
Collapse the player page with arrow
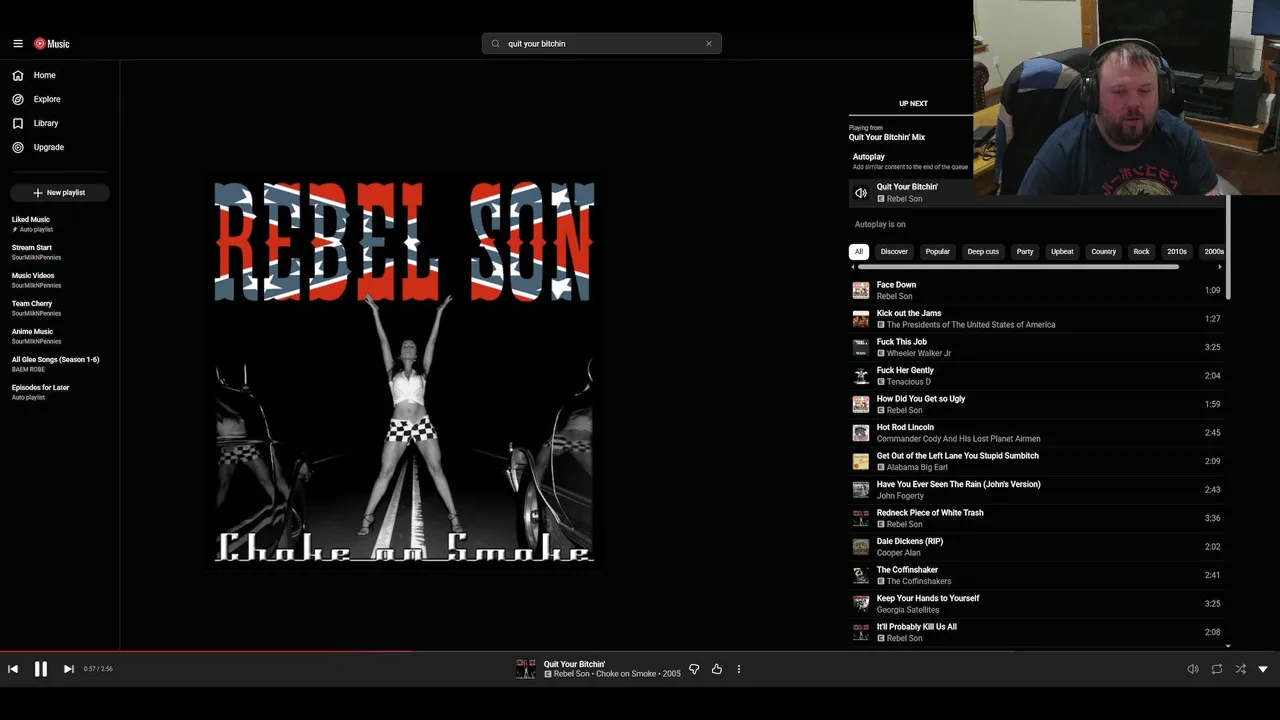click(1263, 669)
